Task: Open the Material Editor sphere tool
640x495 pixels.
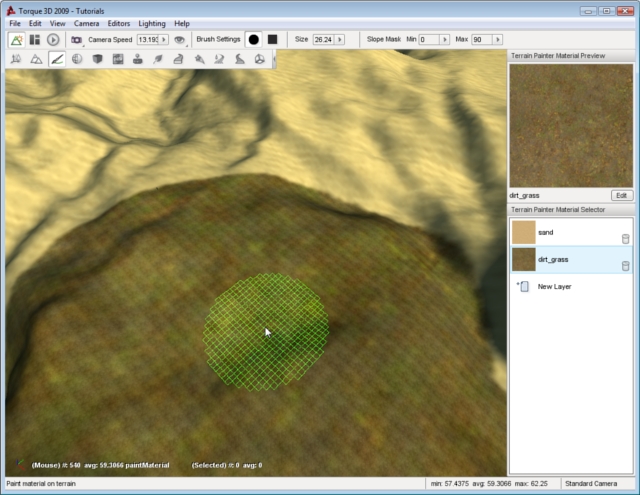Action: 77,59
